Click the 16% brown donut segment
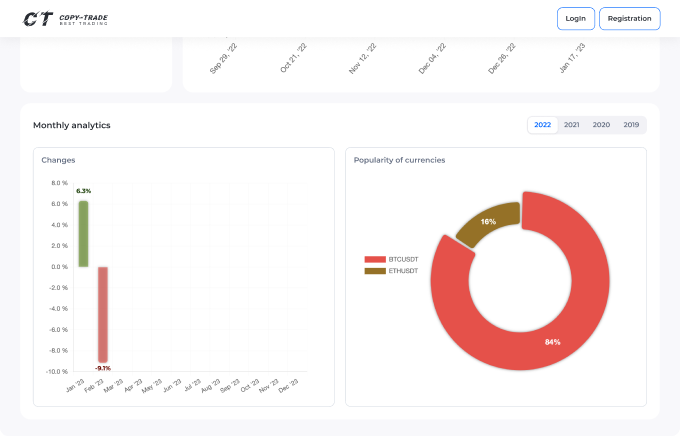The image size is (680, 437). (488, 223)
